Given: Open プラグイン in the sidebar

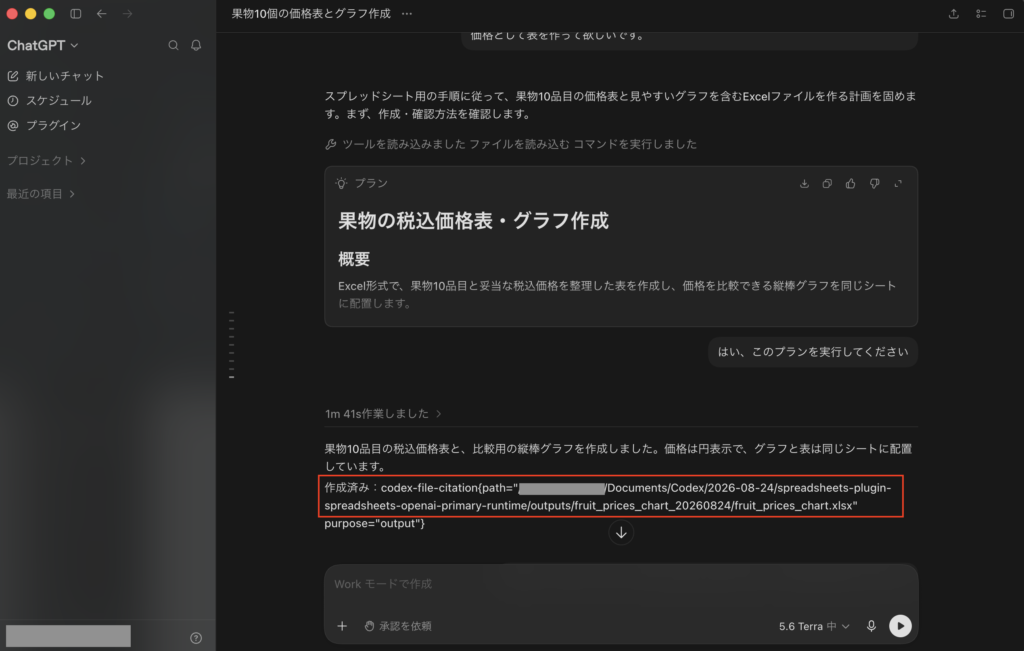Looking at the screenshot, I should coord(44,125).
